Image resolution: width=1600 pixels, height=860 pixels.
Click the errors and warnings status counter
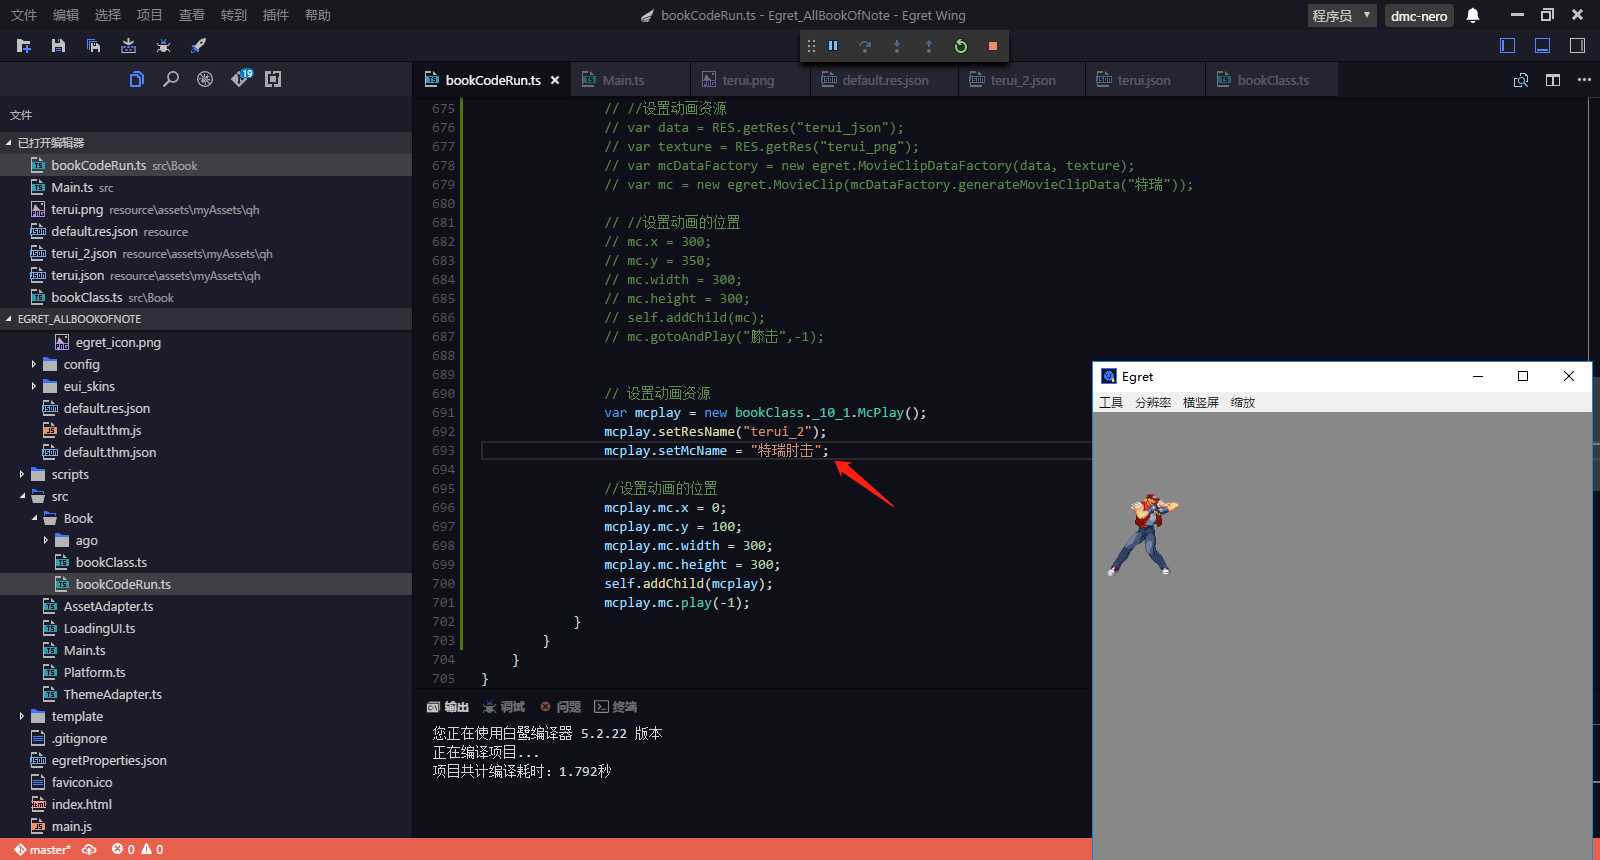138,850
